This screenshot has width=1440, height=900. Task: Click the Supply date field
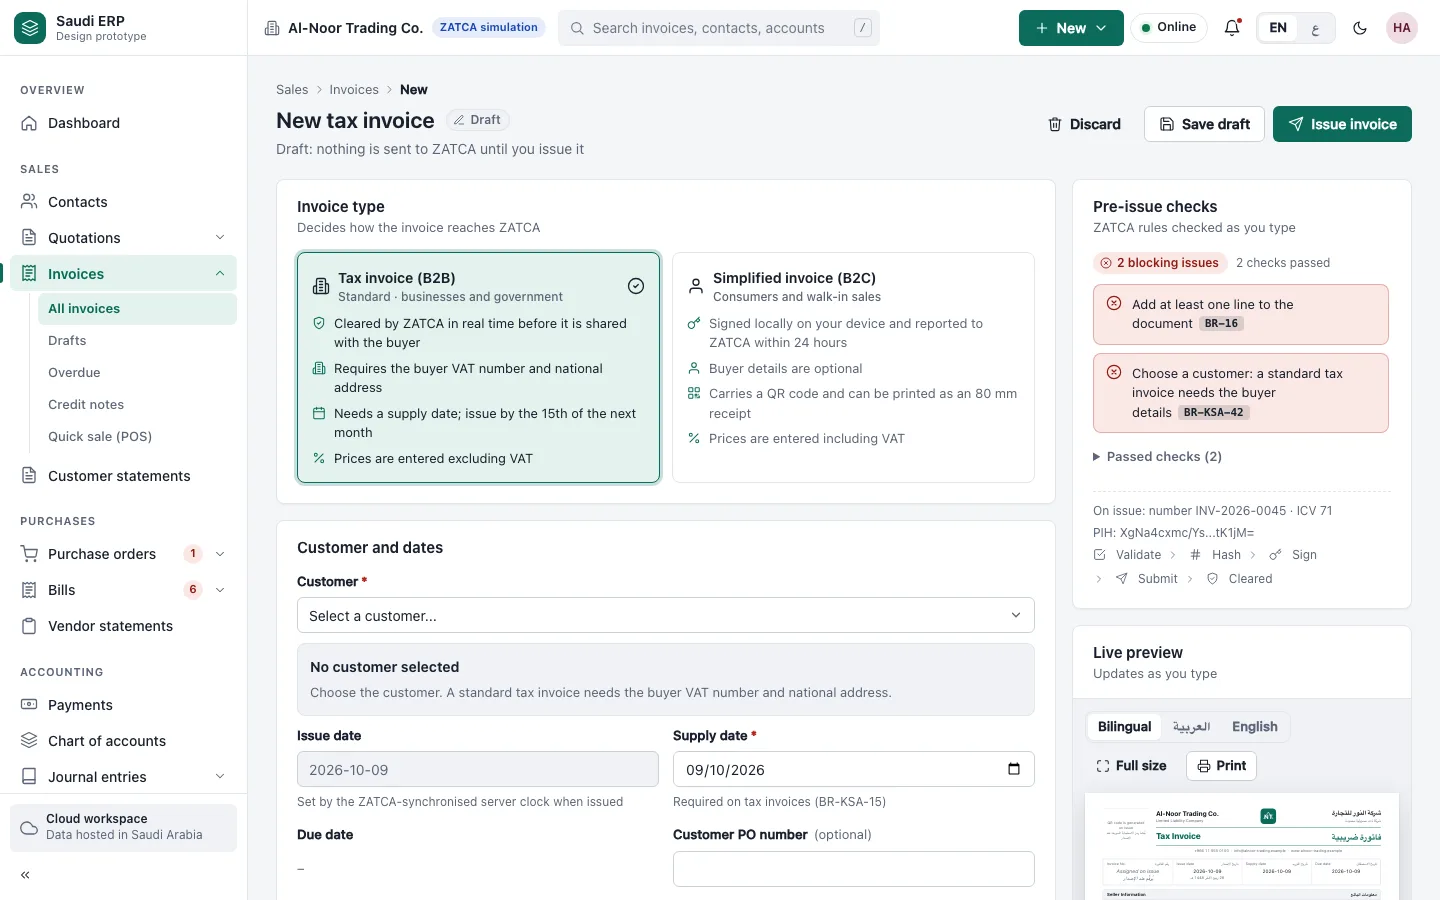[x=854, y=770]
